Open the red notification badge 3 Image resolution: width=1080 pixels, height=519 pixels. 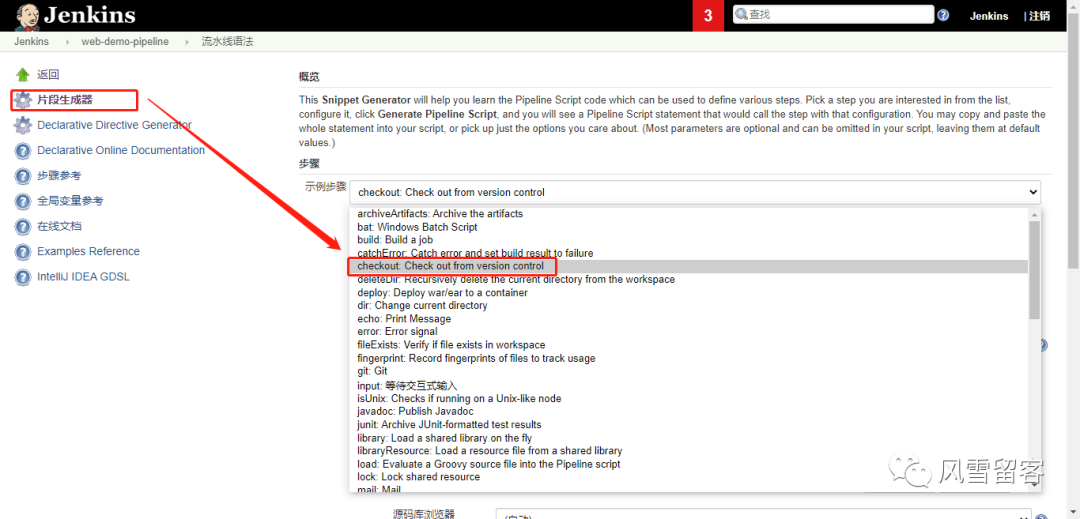(708, 16)
